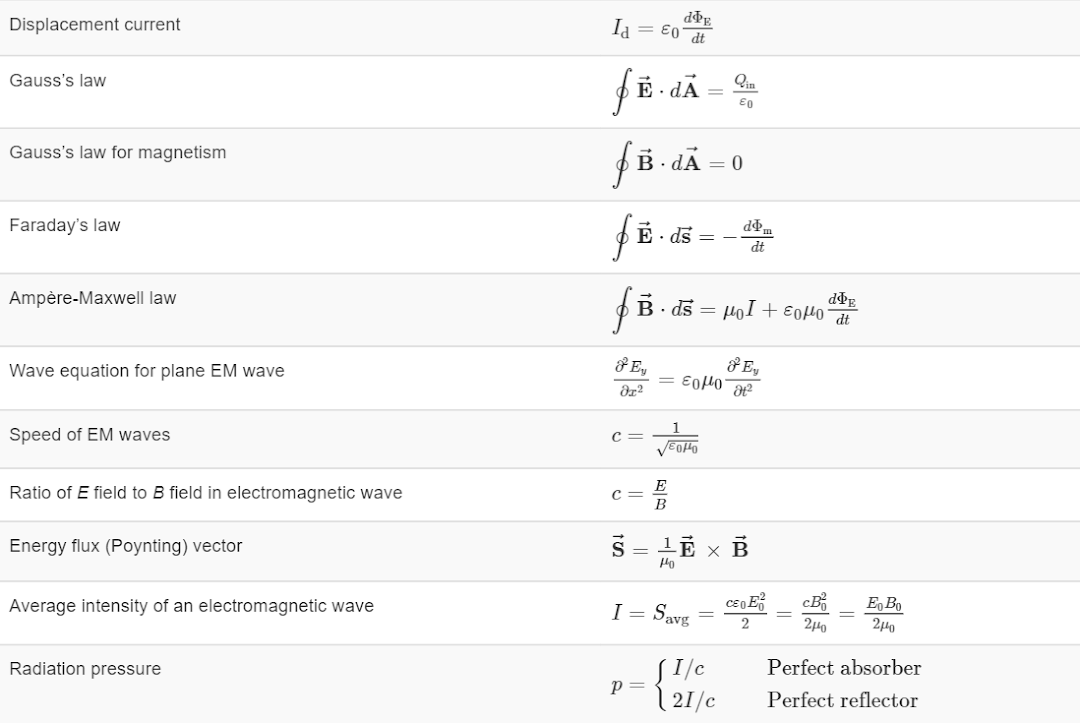Click the Poynting vector cross product formula

point(680,551)
